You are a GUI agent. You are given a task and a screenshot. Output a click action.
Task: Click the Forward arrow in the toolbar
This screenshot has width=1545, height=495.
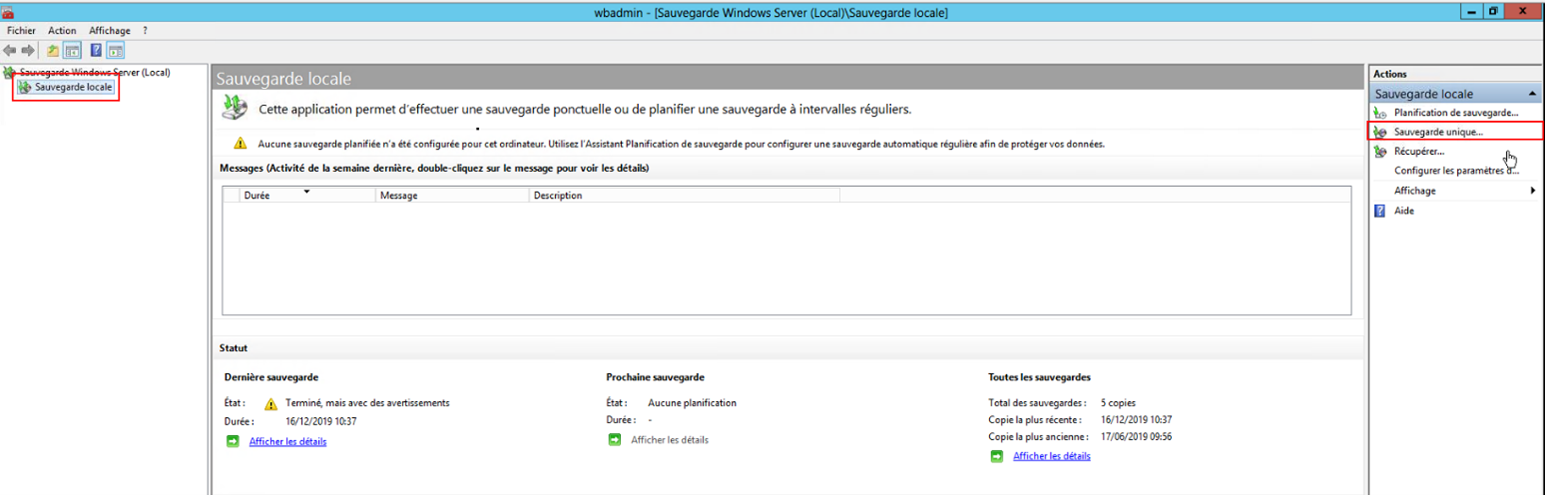28,50
